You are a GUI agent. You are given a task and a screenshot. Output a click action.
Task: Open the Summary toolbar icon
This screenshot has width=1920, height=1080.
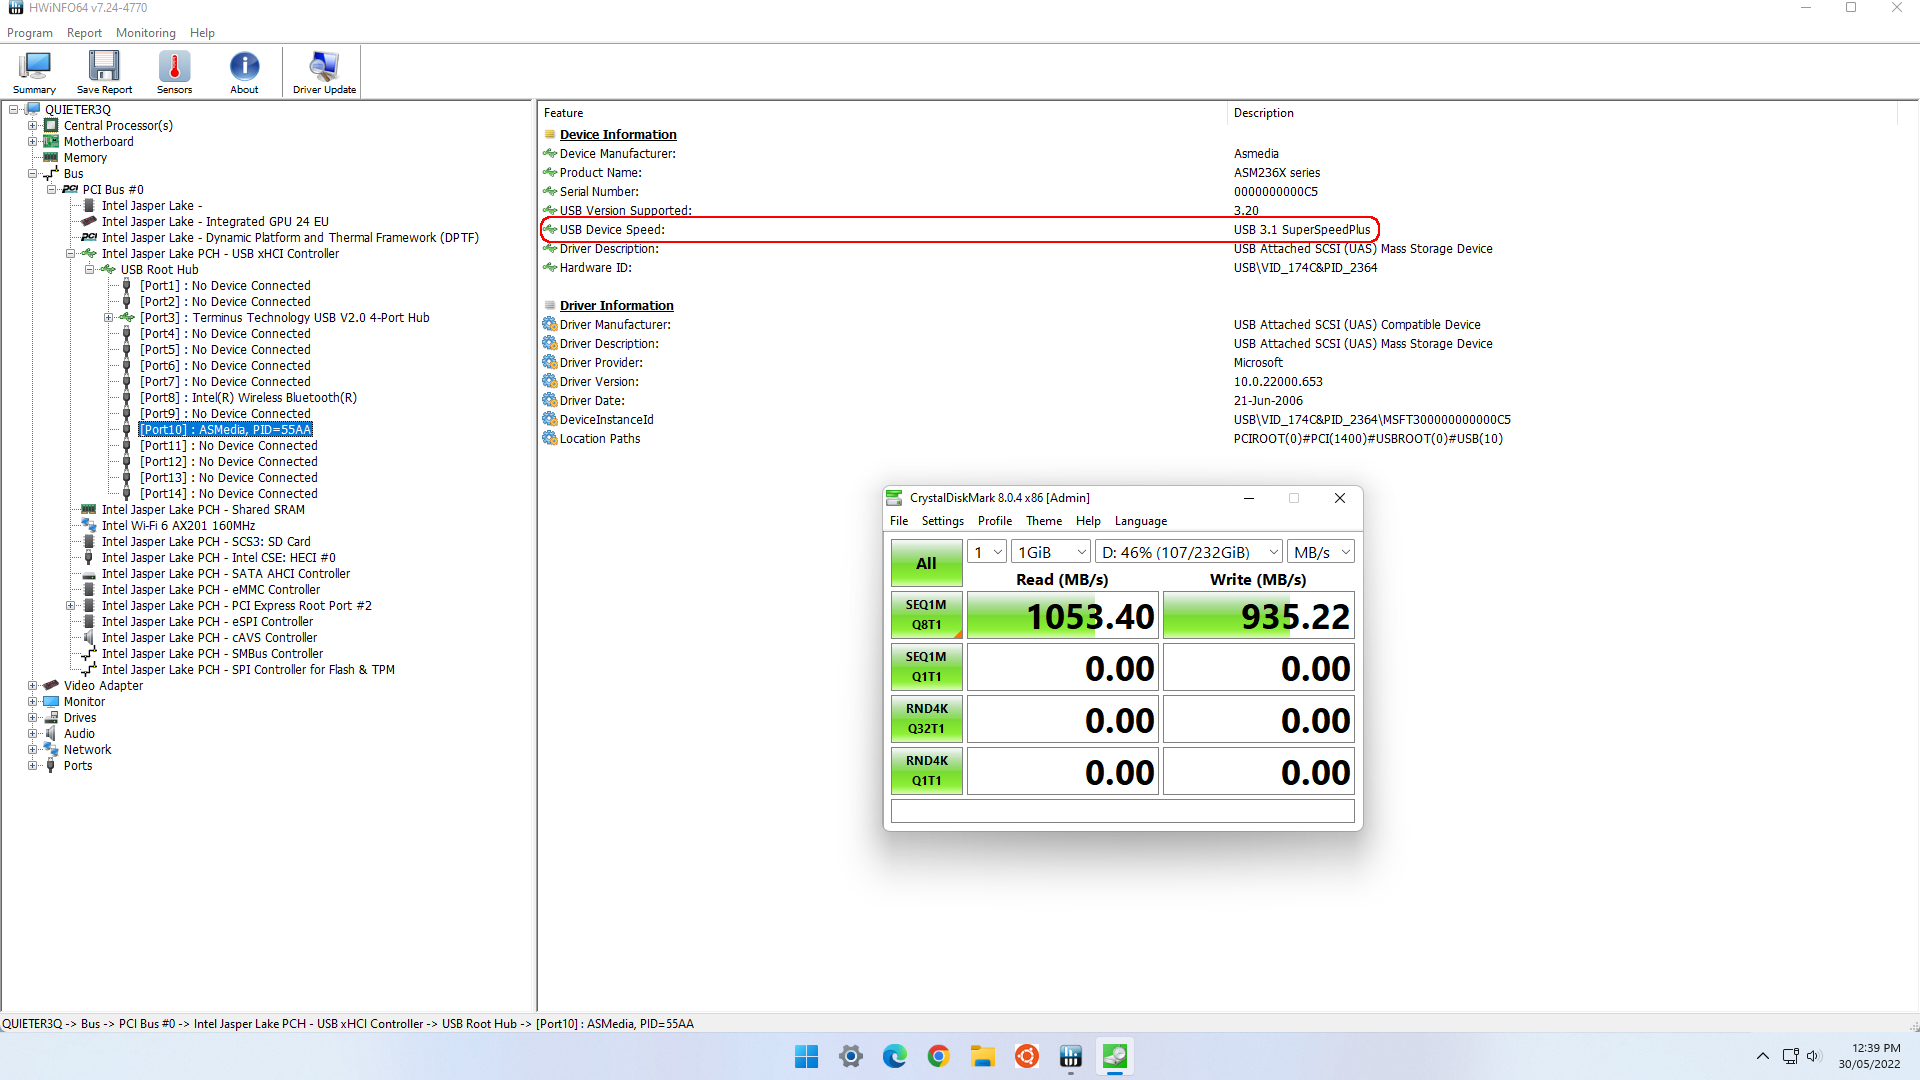coord(34,73)
